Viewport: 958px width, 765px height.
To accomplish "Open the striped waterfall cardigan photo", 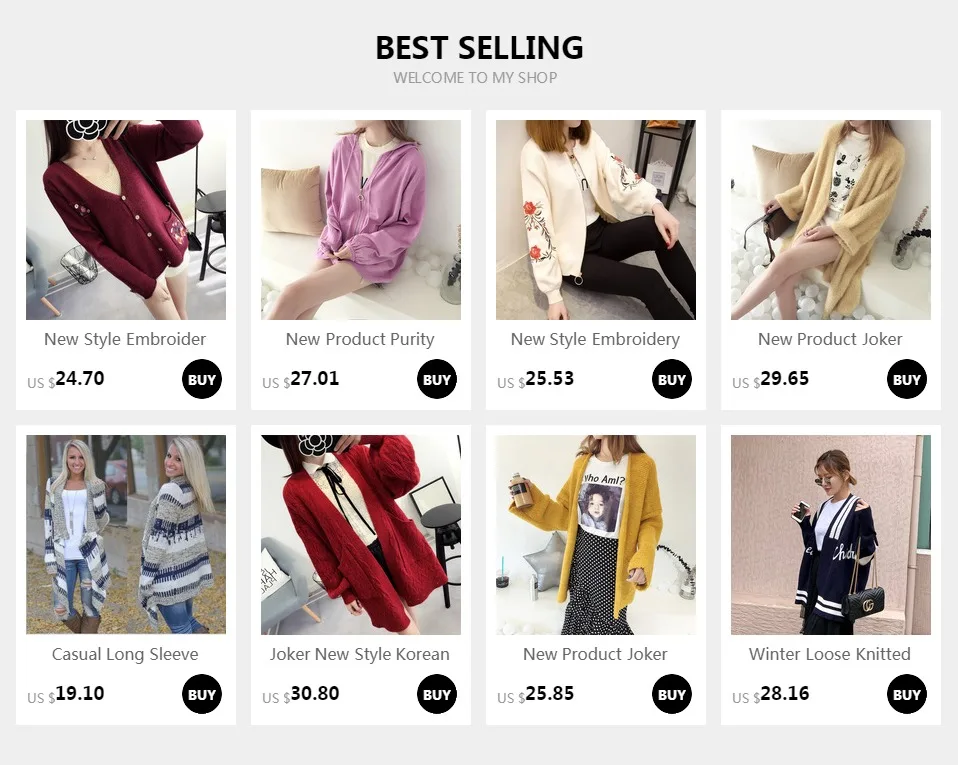I will pyautogui.click(x=126, y=535).
